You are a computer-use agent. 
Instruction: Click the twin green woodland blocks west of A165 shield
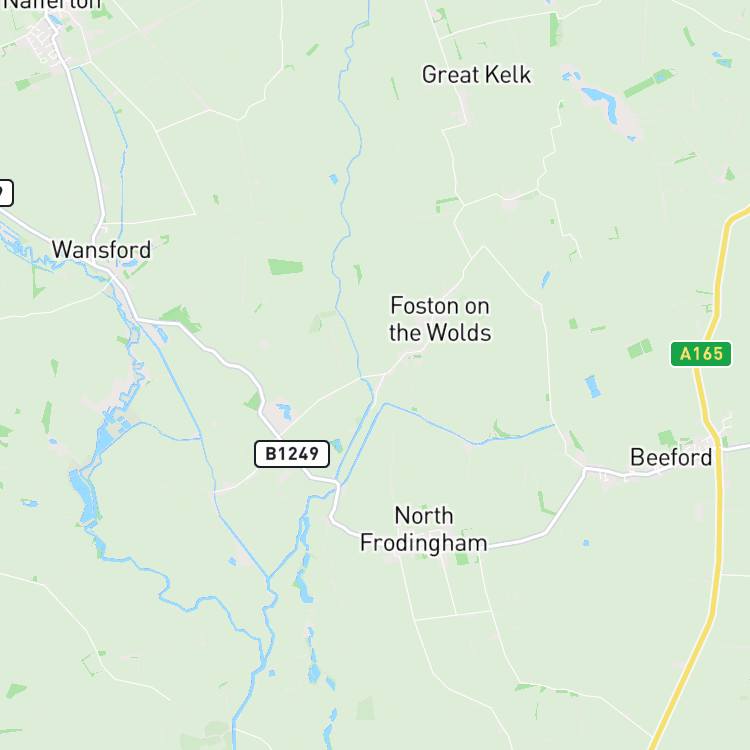point(640,348)
